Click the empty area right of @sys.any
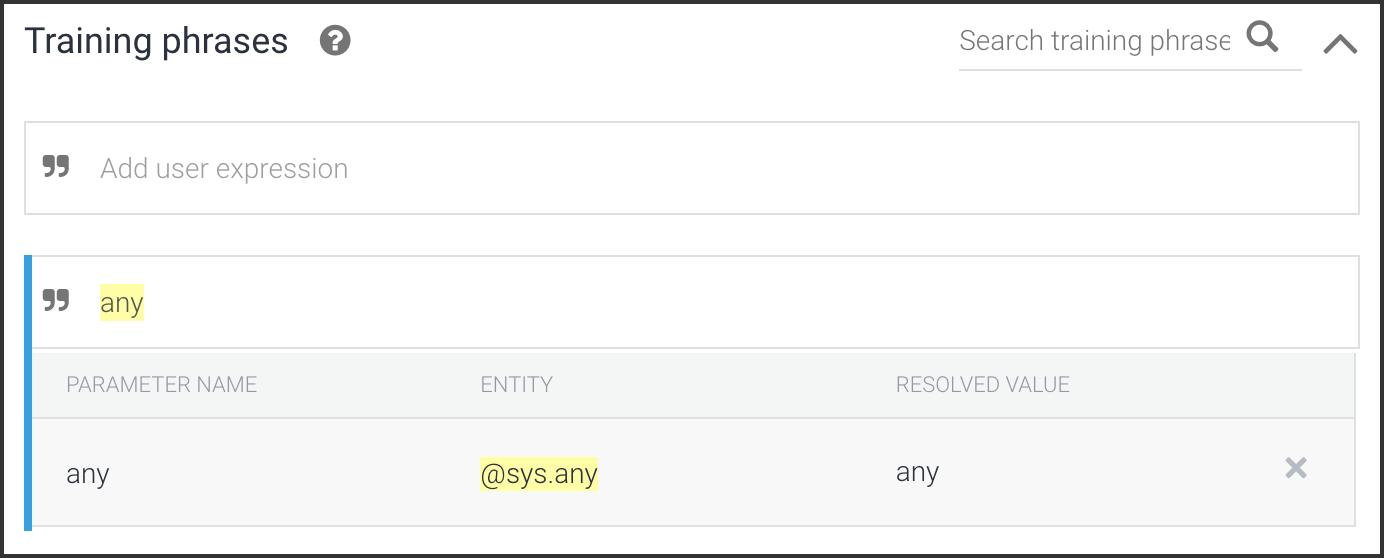1384x558 pixels. (740, 473)
